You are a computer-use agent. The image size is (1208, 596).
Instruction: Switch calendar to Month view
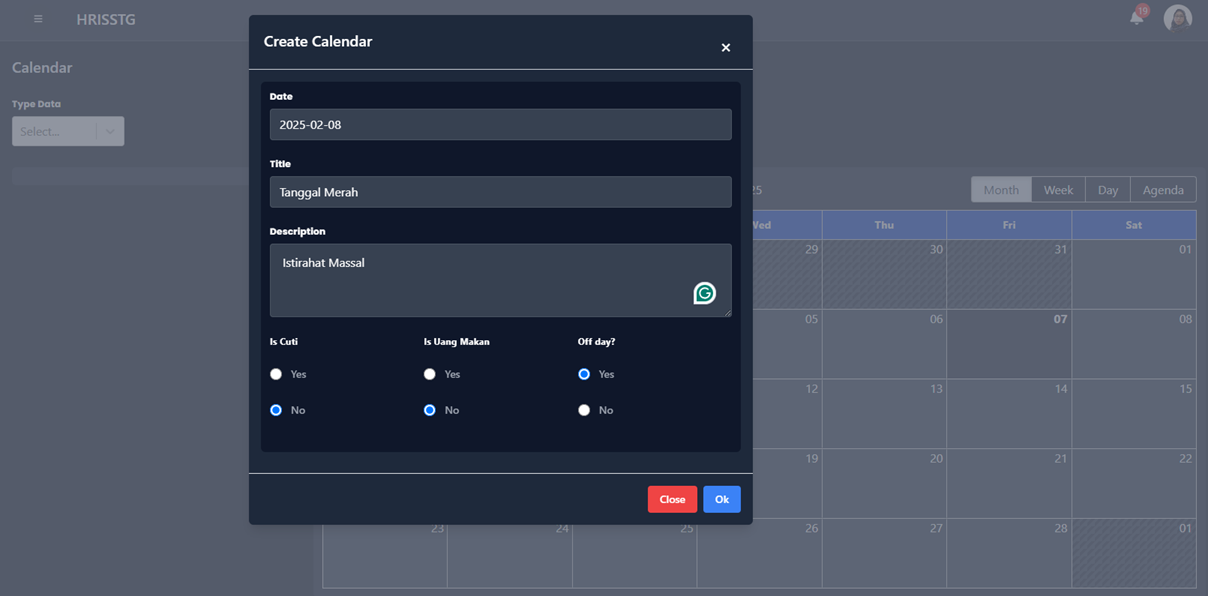tap(1001, 190)
